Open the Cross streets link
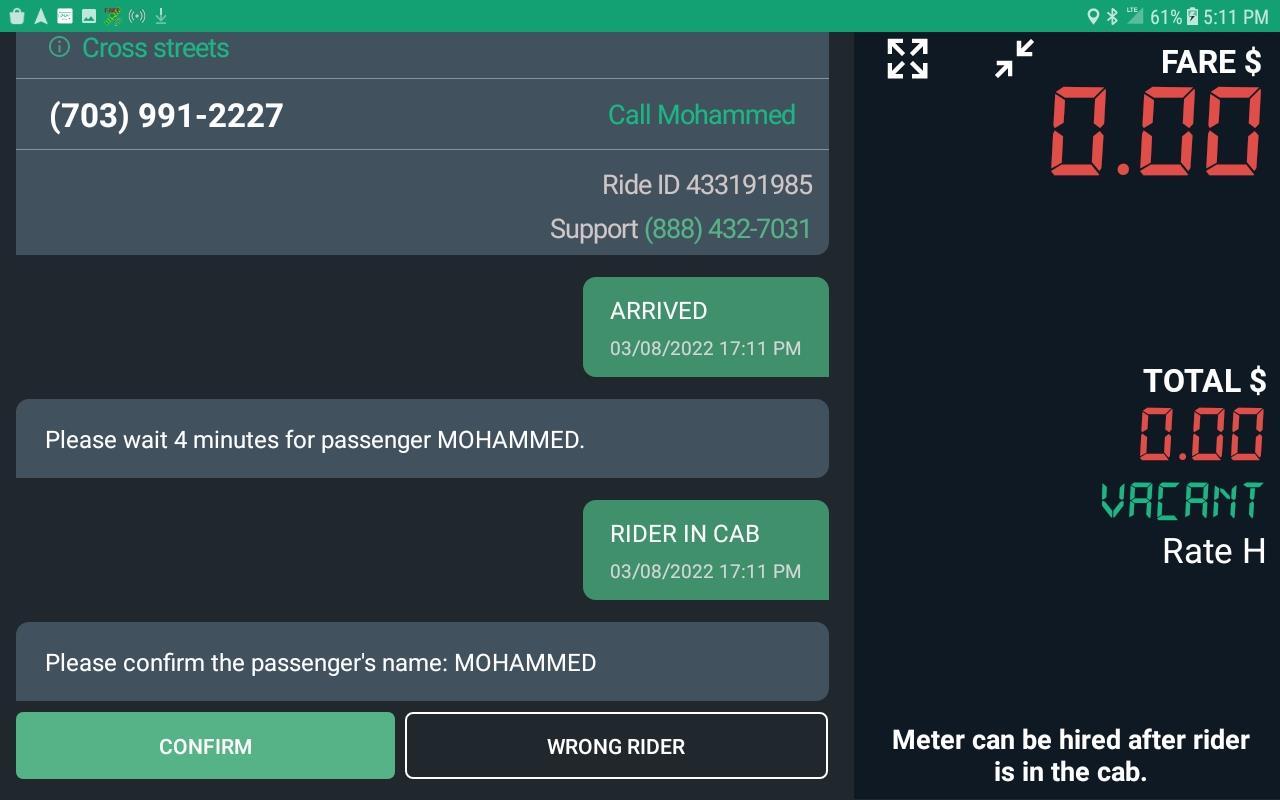 point(155,48)
